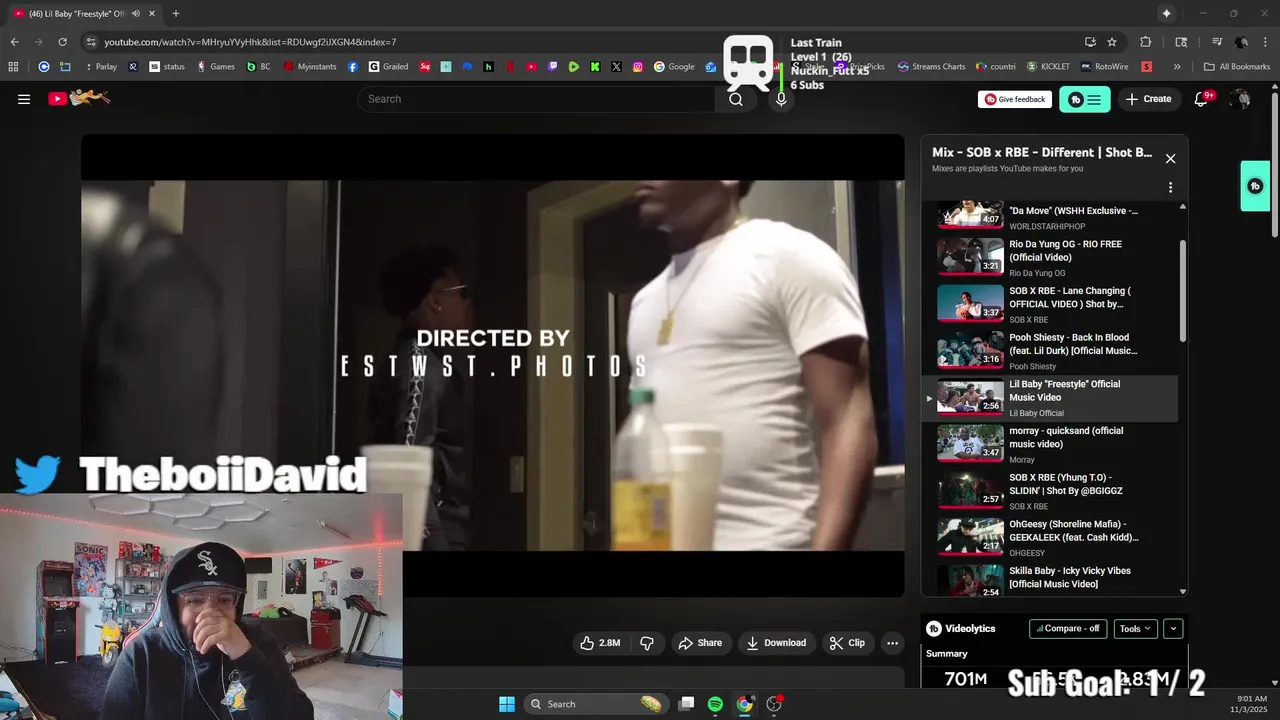1280x720 pixels.
Task: Close the Mix playlist panel
Action: (1170, 158)
